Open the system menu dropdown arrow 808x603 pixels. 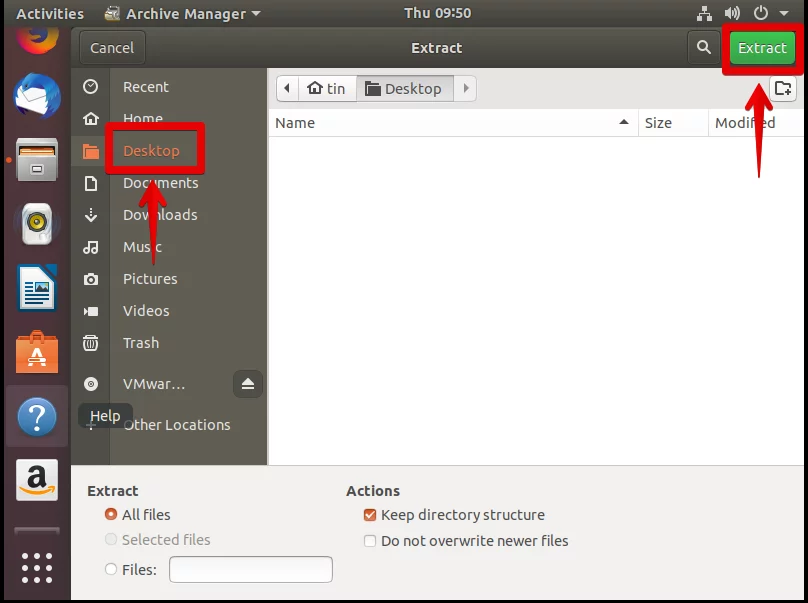point(784,13)
